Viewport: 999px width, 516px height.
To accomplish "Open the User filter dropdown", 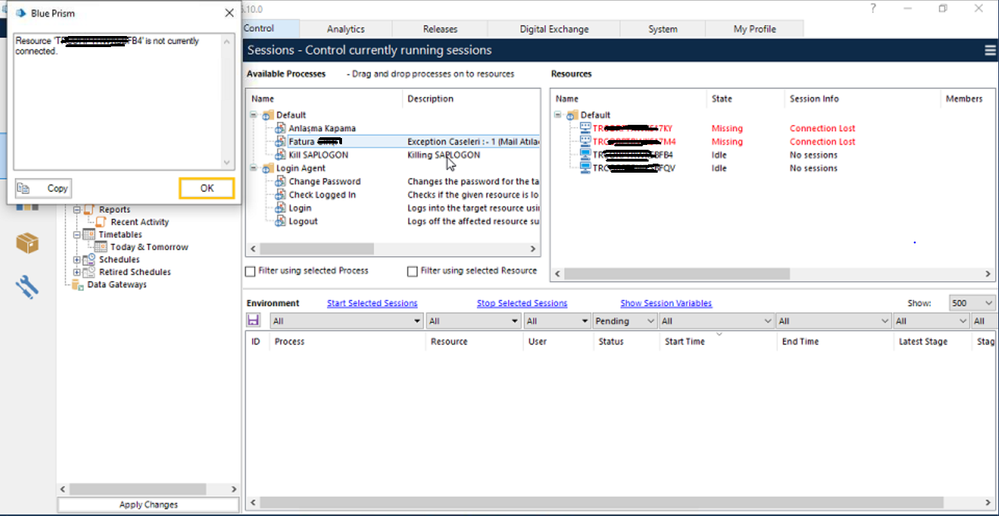I will (557, 321).
